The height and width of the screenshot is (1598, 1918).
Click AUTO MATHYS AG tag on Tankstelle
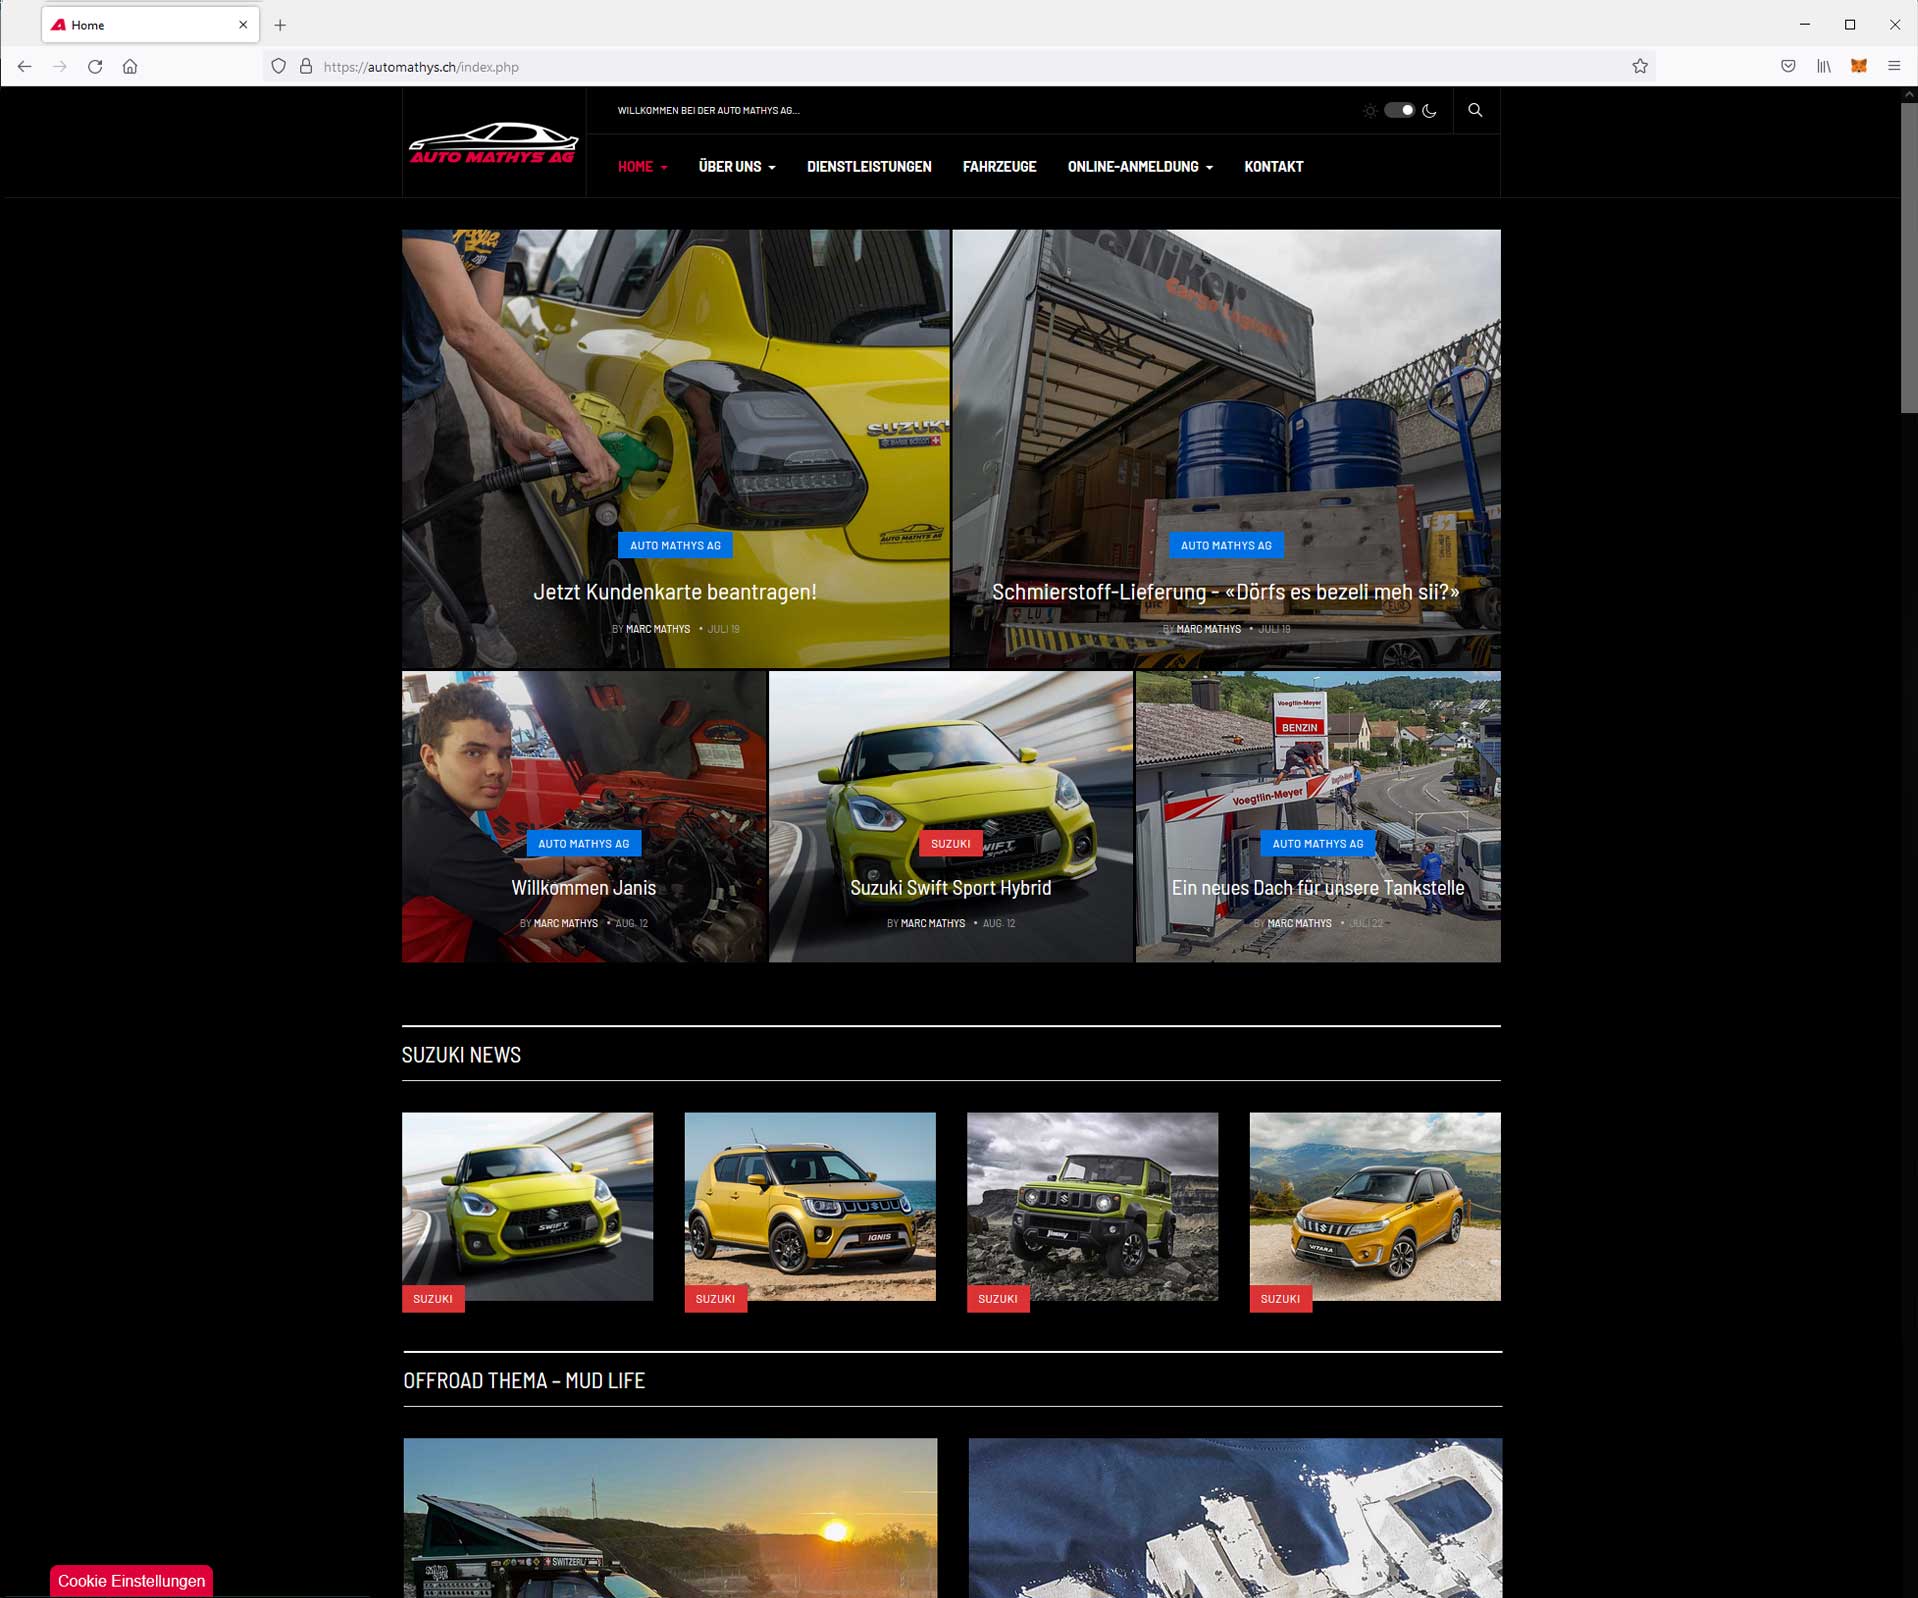1318,844
